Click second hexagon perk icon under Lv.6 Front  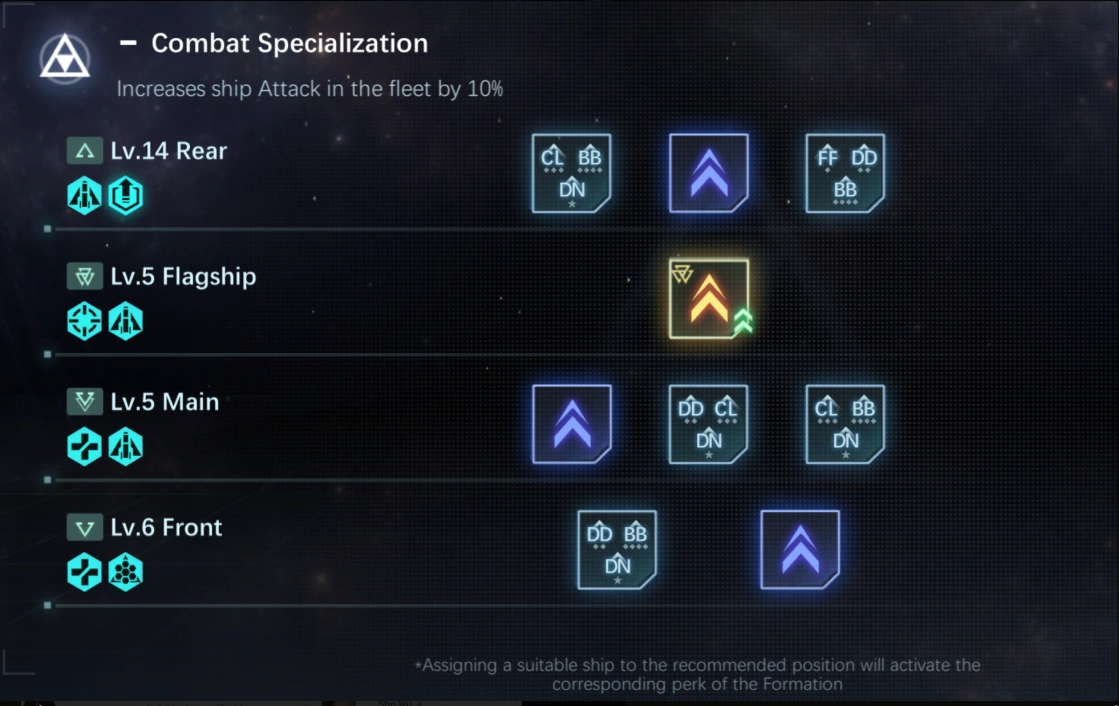tap(125, 572)
